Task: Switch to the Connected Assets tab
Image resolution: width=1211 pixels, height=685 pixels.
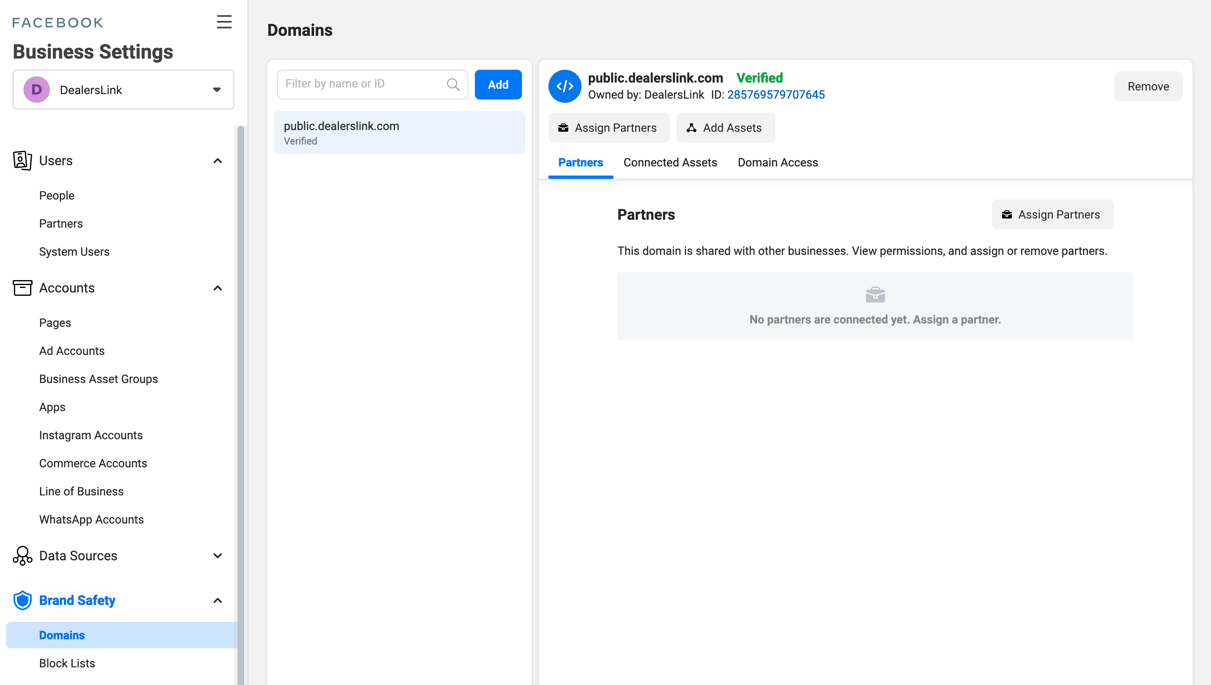Action: (670, 163)
